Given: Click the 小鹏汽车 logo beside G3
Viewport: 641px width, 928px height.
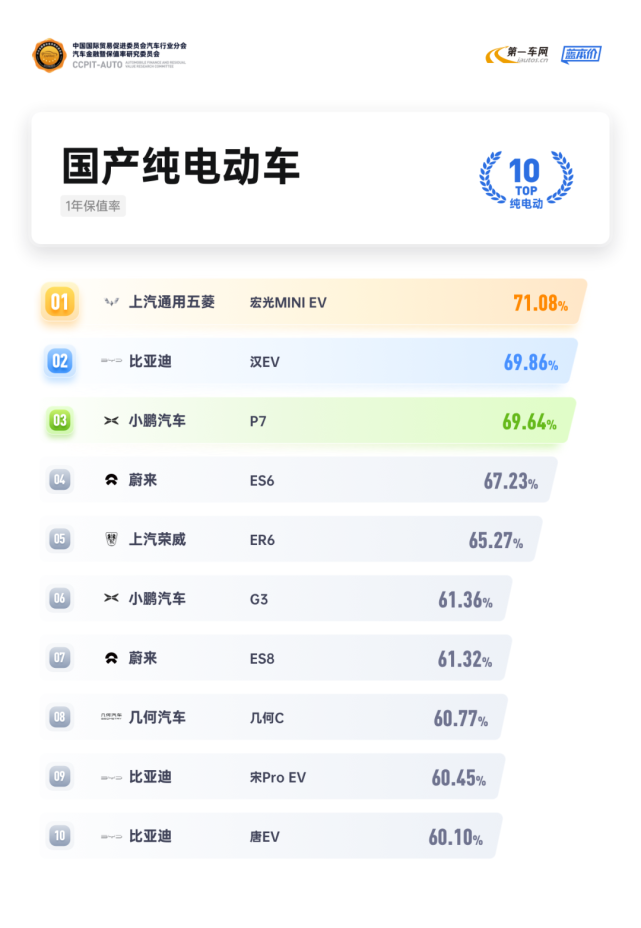Looking at the screenshot, I should tap(111, 598).
